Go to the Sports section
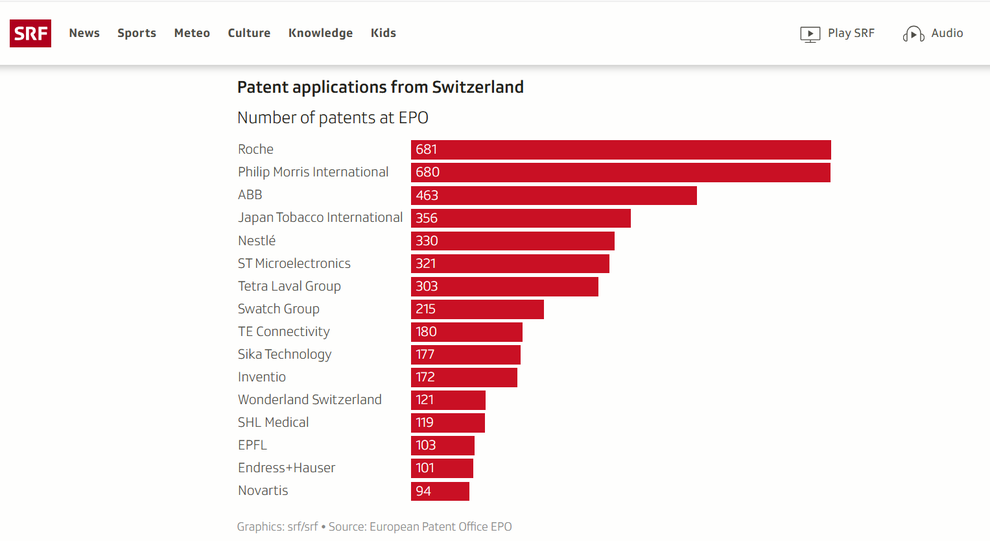The height and width of the screenshot is (541, 990). 137,33
